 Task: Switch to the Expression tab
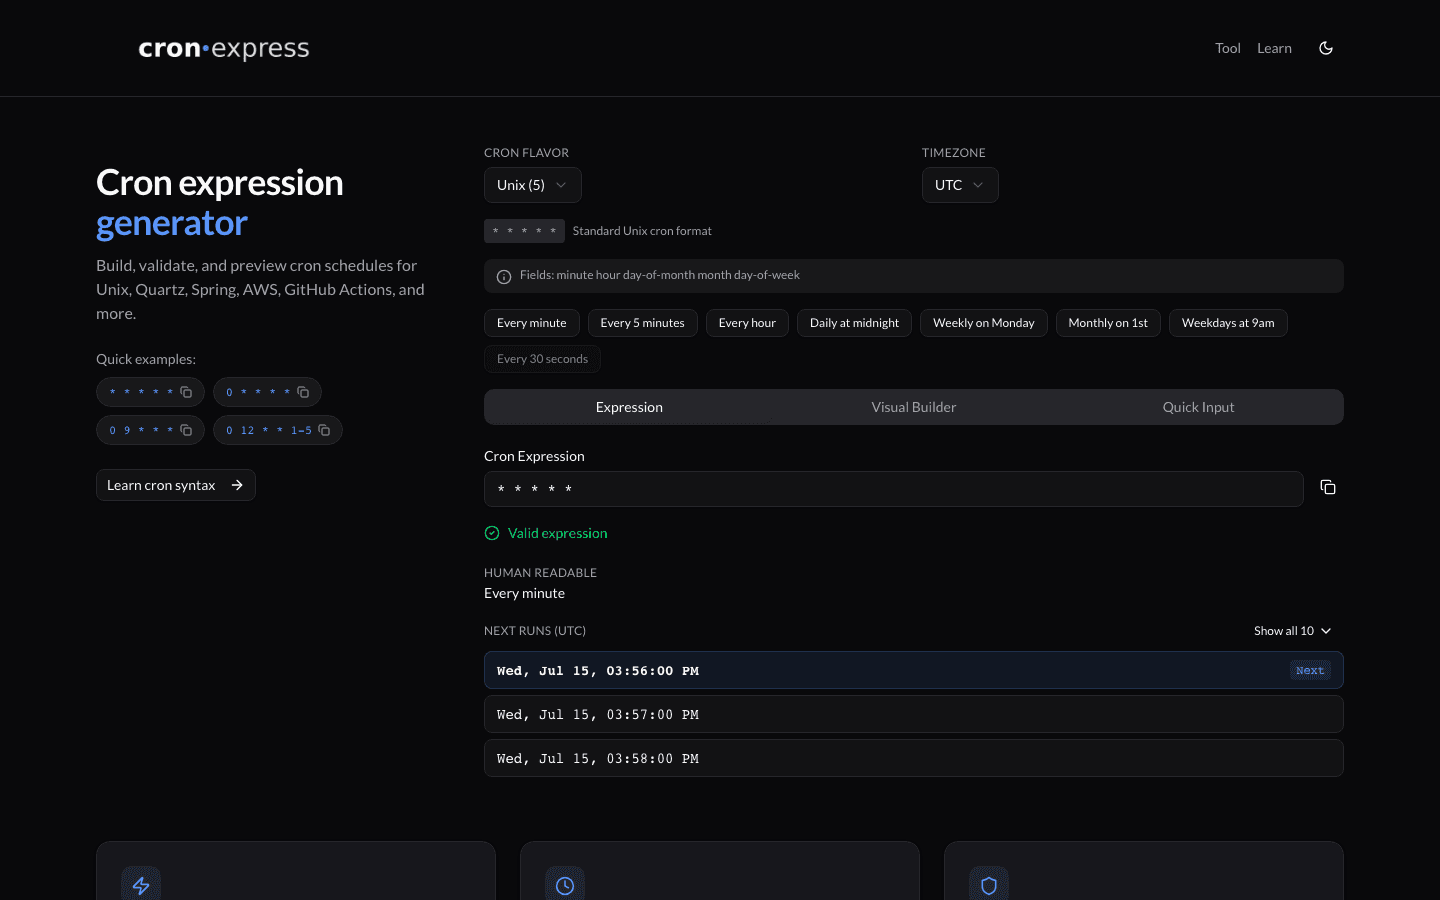pyautogui.click(x=629, y=407)
